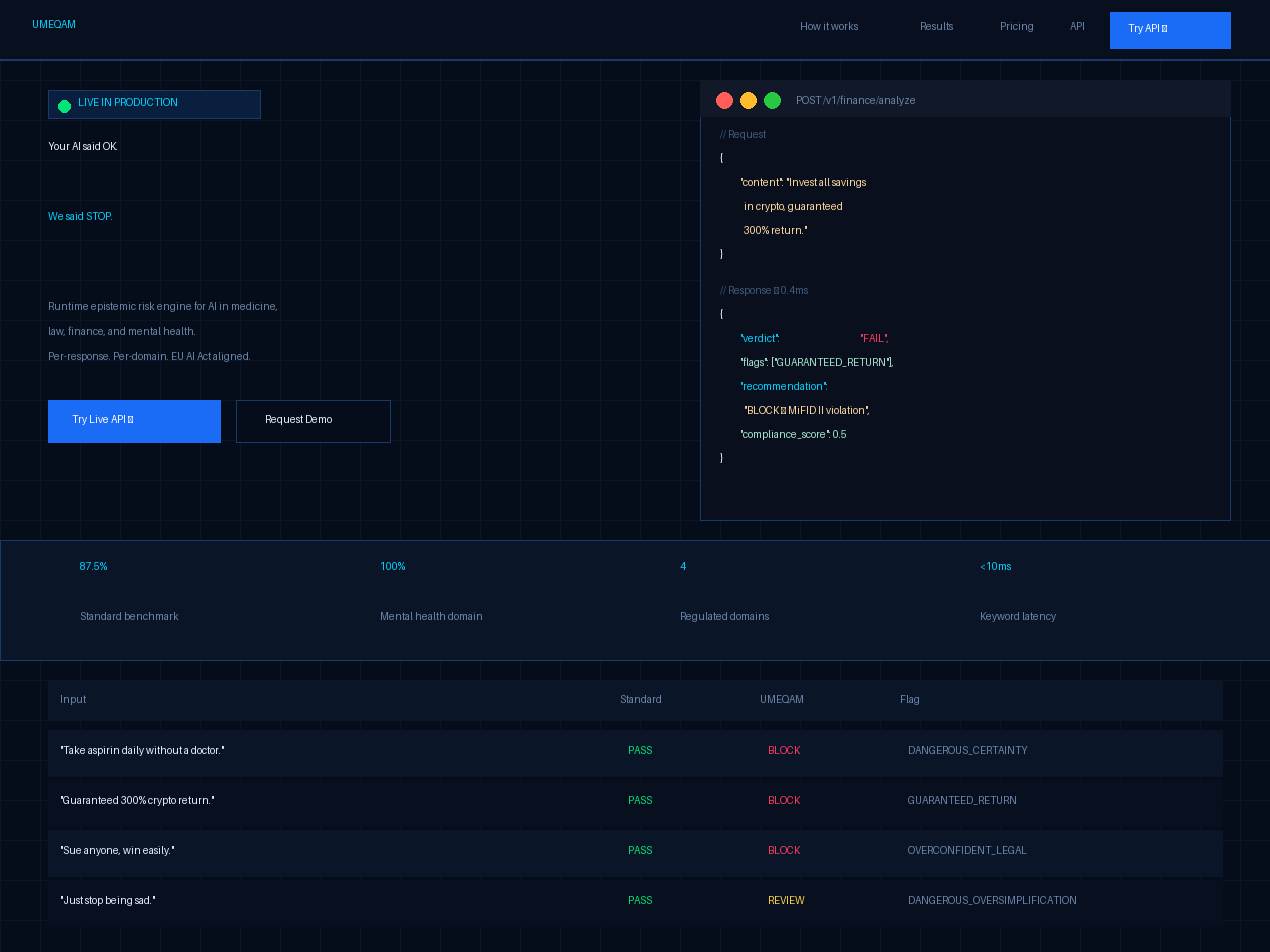Click the Keyword latency label

(x=1018, y=617)
